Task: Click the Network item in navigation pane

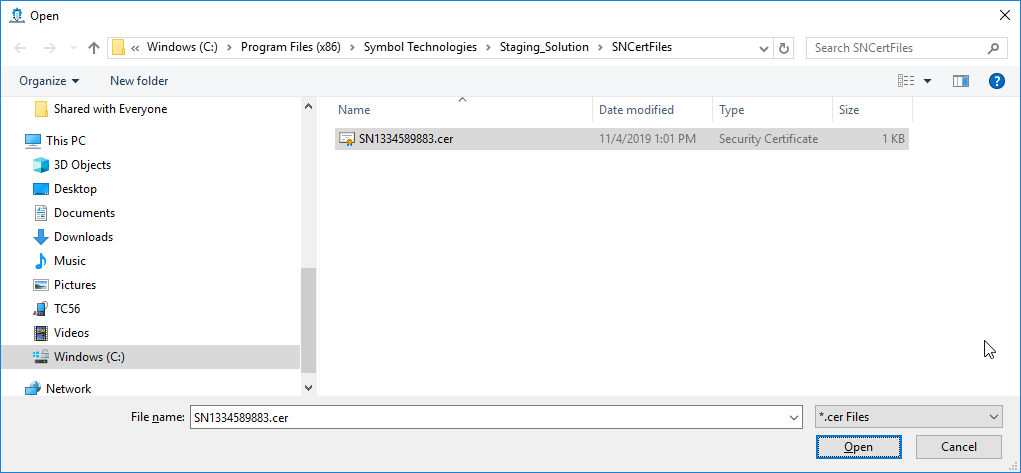Action: click(68, 389)
